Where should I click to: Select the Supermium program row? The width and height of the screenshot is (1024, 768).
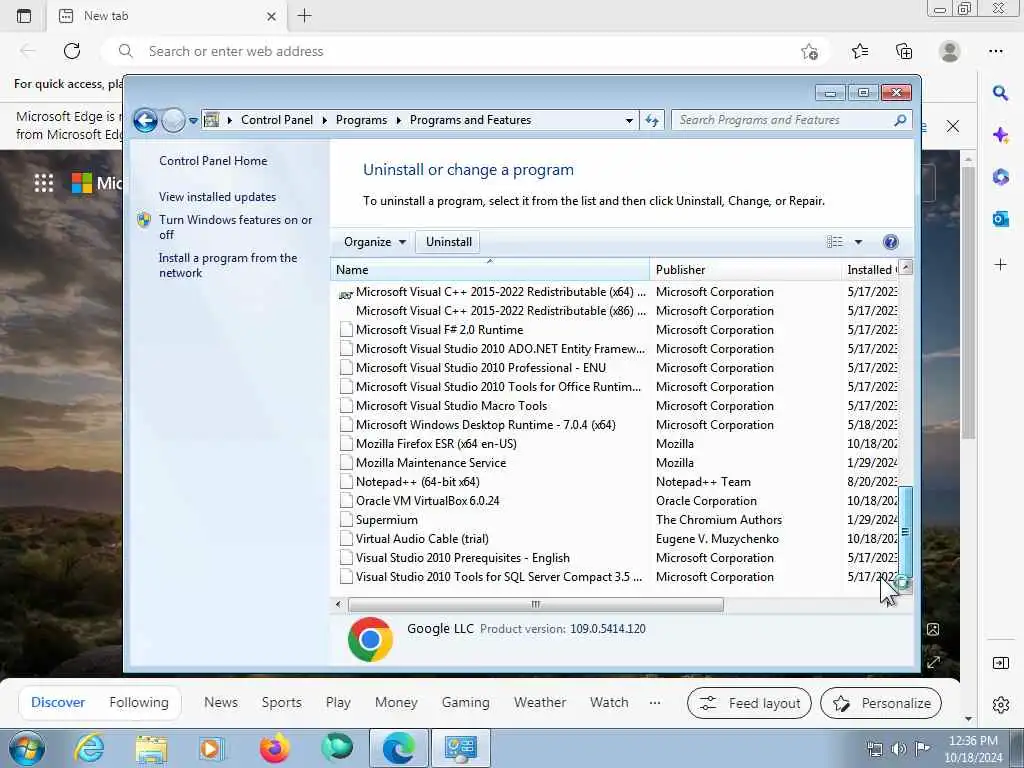pyautogui.click(x=615, y=520)
